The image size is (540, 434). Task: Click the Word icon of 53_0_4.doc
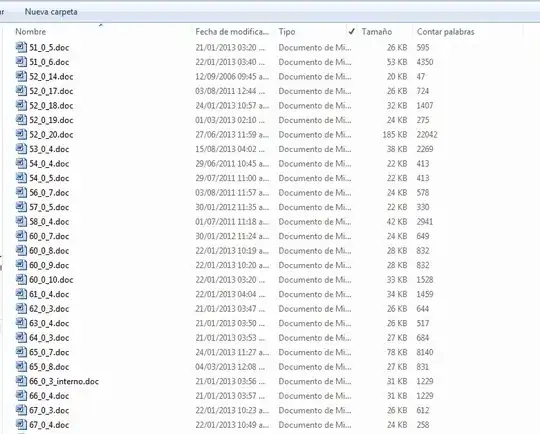[x=21, y=149]
